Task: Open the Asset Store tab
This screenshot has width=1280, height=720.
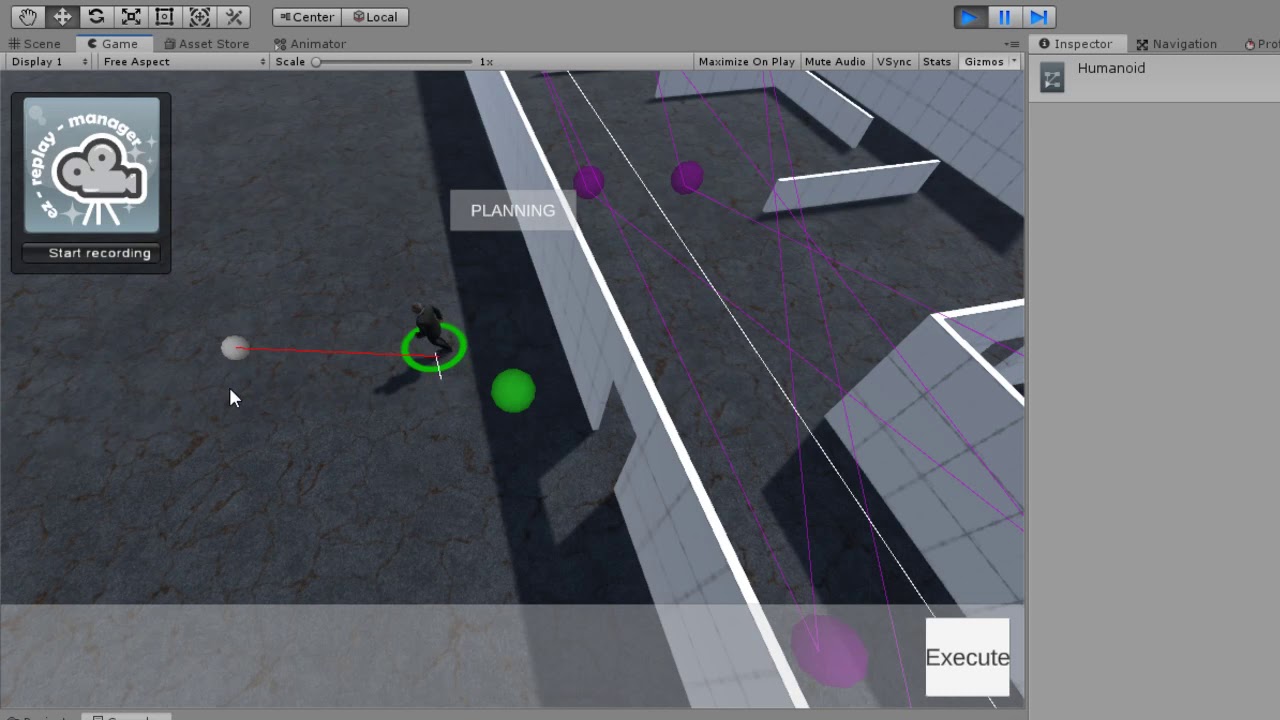Action: tap(207, 44)
